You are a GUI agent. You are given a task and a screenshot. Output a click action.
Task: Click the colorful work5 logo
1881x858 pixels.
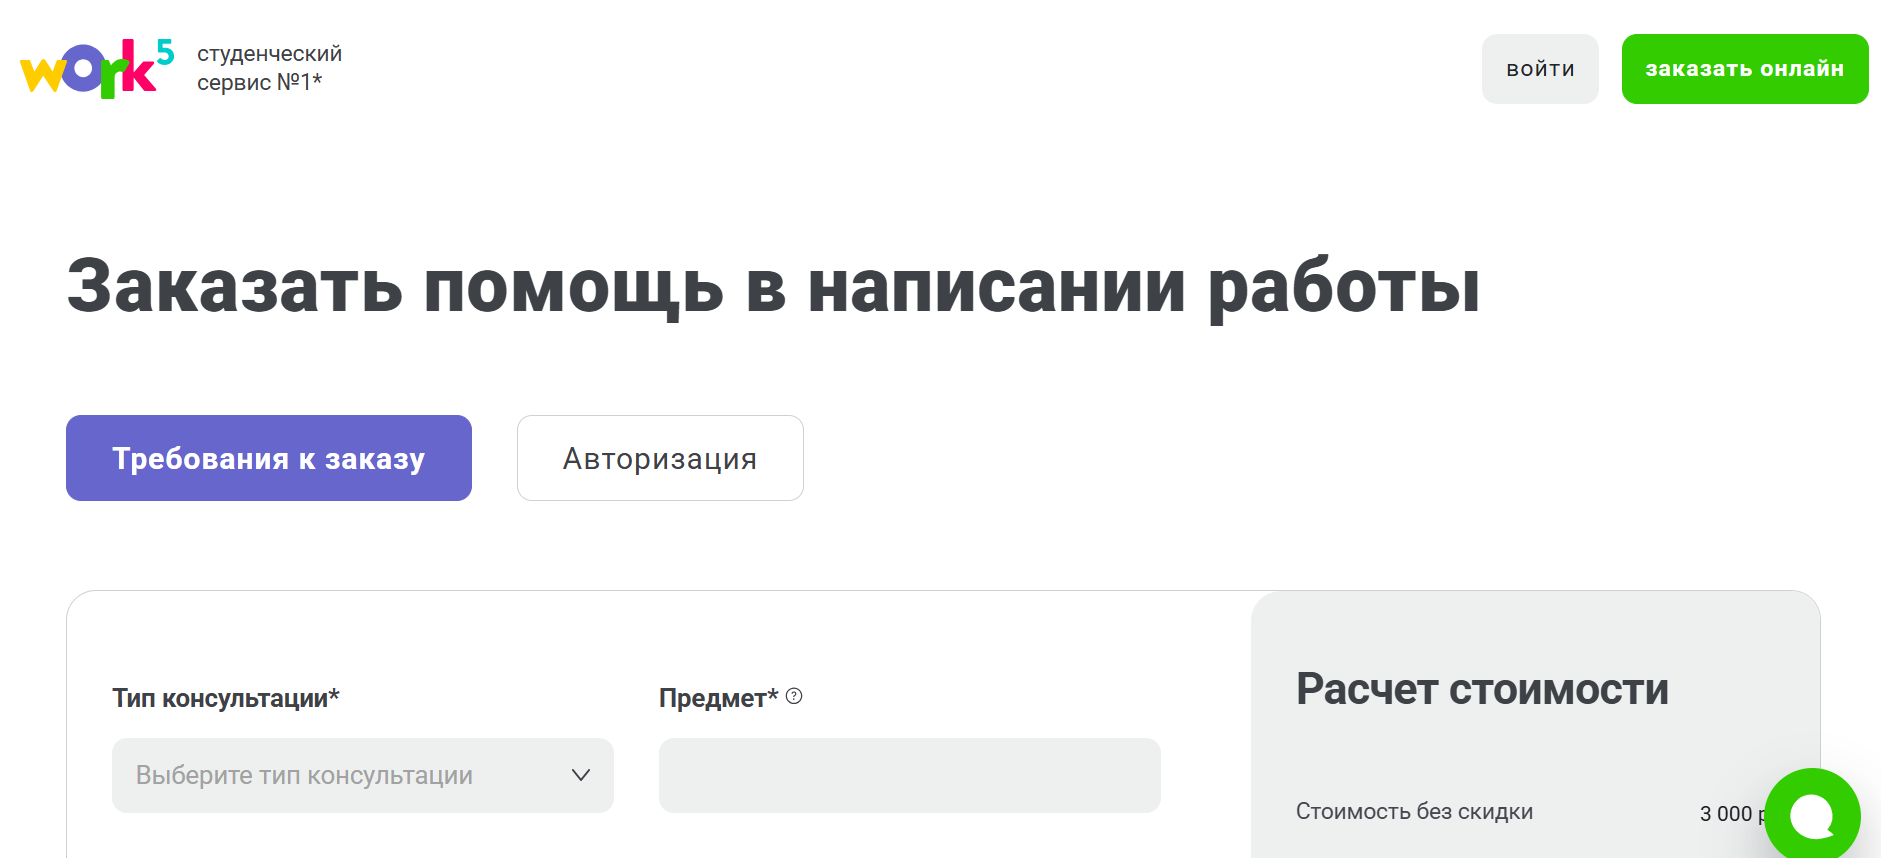(x=95, y=69)
